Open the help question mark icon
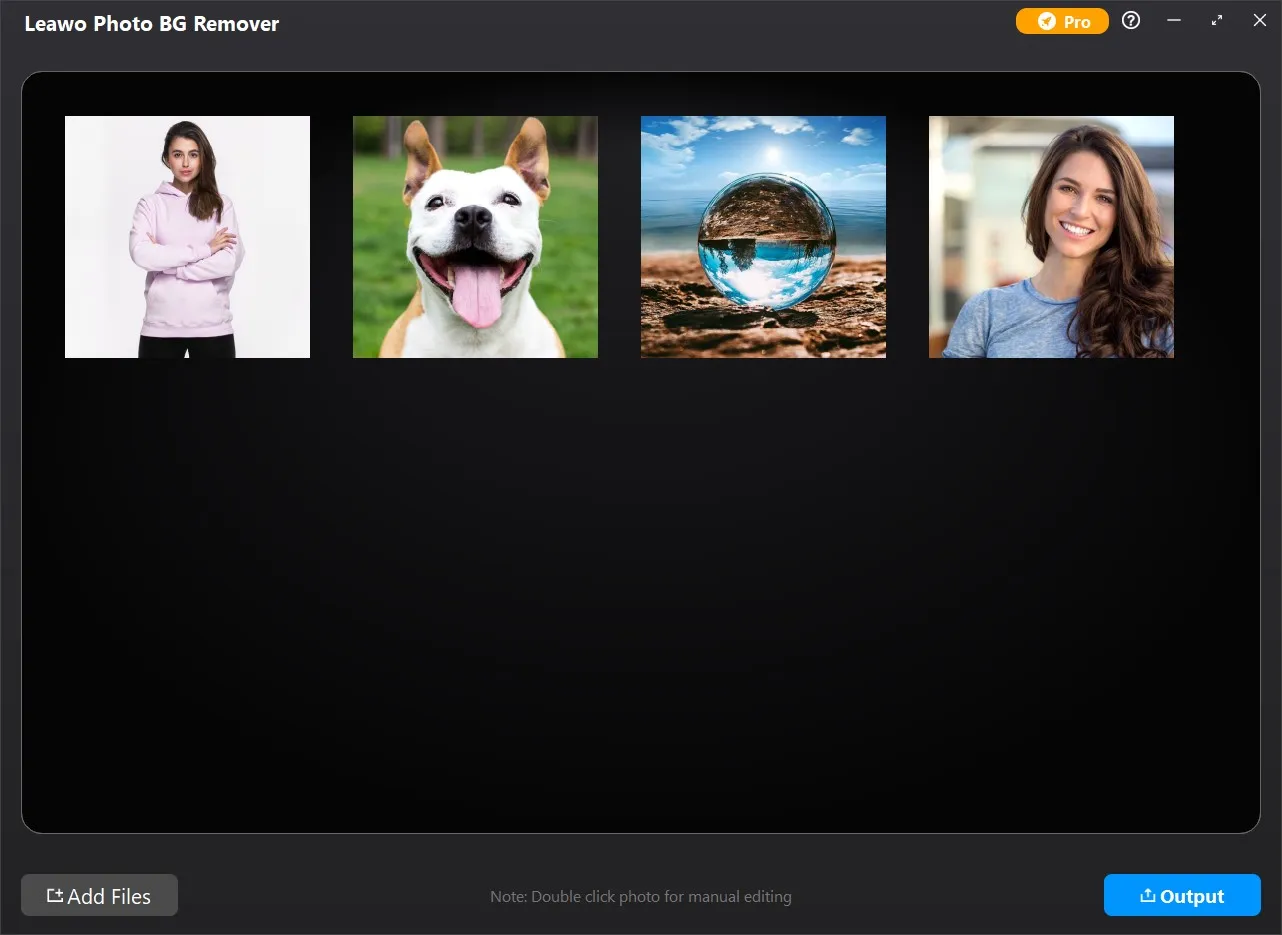 pos(1131,21)
